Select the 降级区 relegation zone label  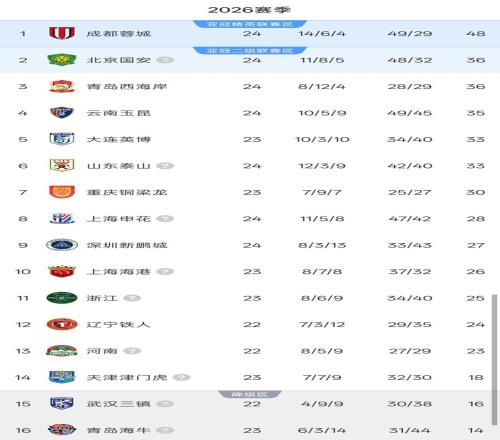(250, 394)
